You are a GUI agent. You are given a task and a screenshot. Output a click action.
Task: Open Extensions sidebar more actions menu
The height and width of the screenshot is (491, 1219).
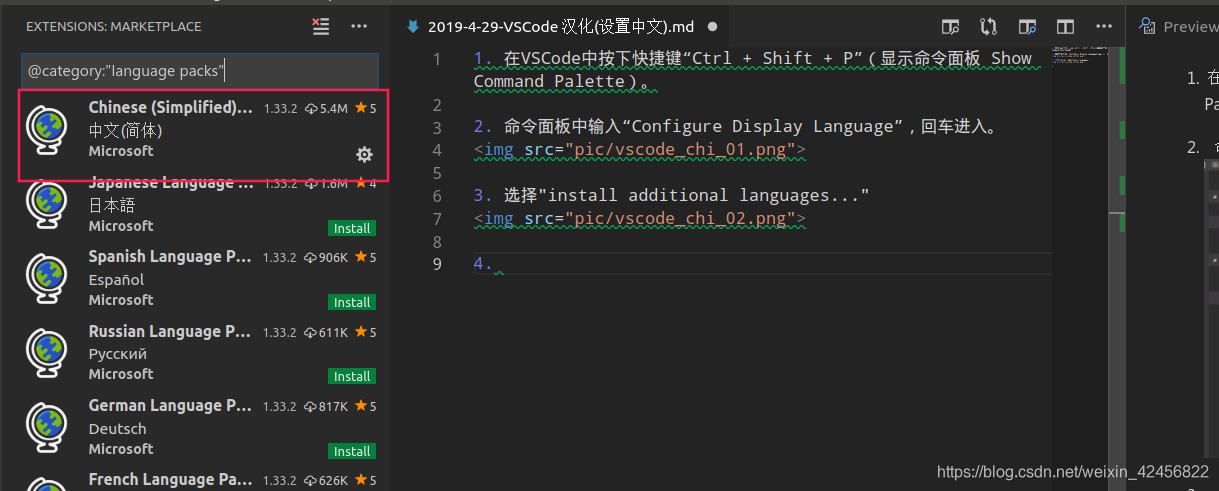tap(359, 27)
